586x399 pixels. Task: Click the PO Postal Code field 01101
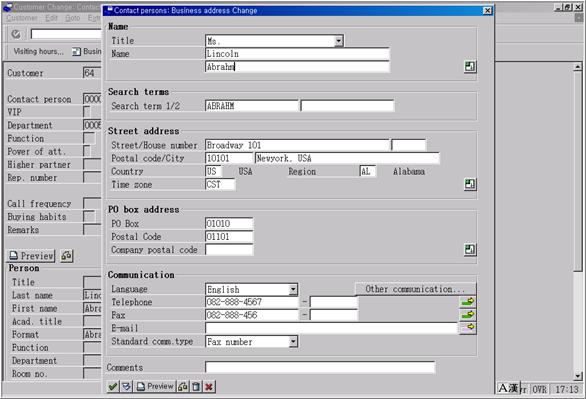pos(229,236)
